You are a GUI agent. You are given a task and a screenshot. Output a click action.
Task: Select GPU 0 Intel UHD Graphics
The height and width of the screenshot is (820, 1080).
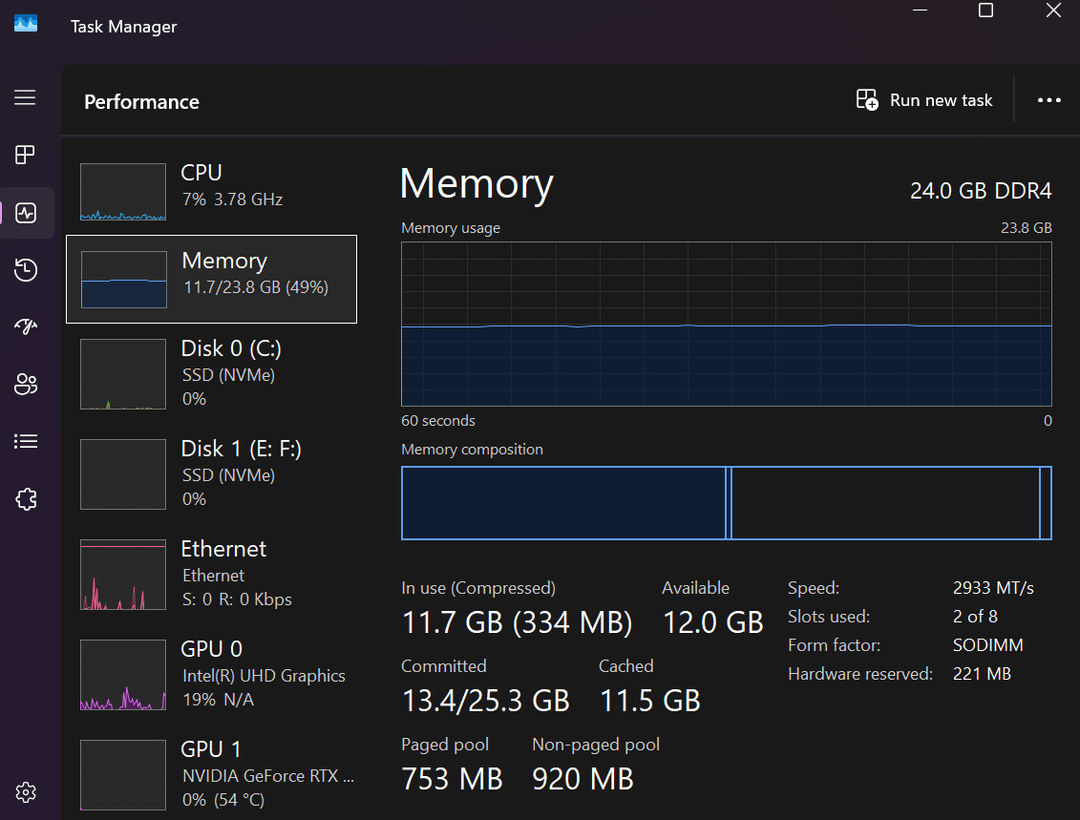pyautogui.click(x=211, y=674)
